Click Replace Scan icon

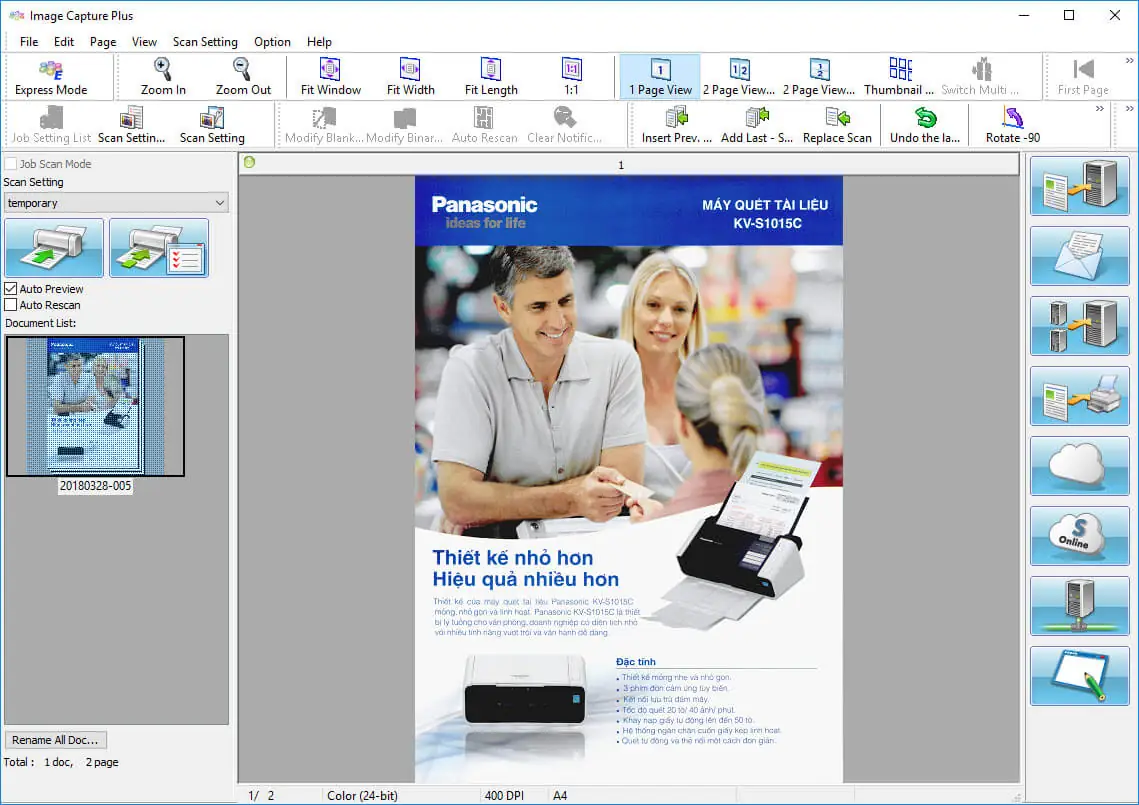837,125
